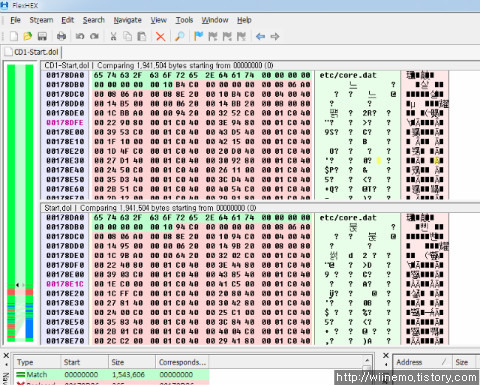Sort by the Start column header
The width and height of the screenshot is (480, 385).
[84, 362]
